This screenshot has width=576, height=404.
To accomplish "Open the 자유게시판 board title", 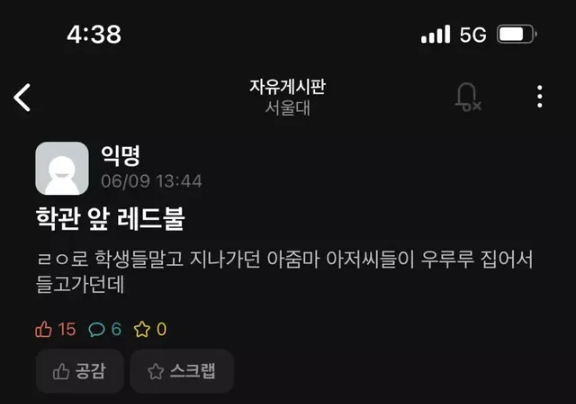I will [288, 87].
